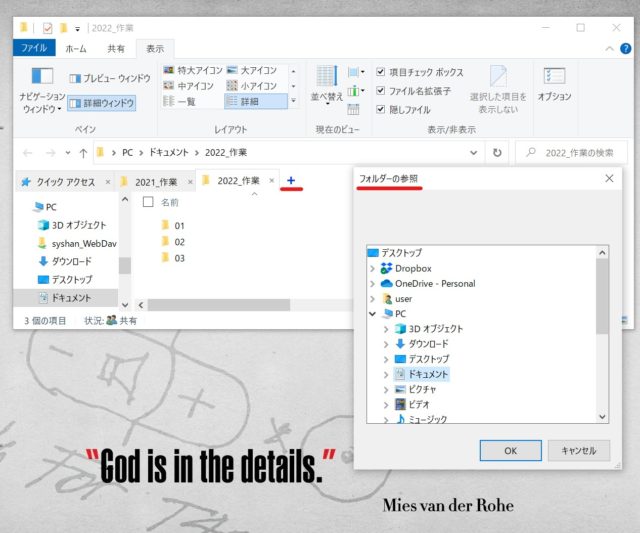Expand OneDrive - Personal in folder tree

click(x=373, y=283)
